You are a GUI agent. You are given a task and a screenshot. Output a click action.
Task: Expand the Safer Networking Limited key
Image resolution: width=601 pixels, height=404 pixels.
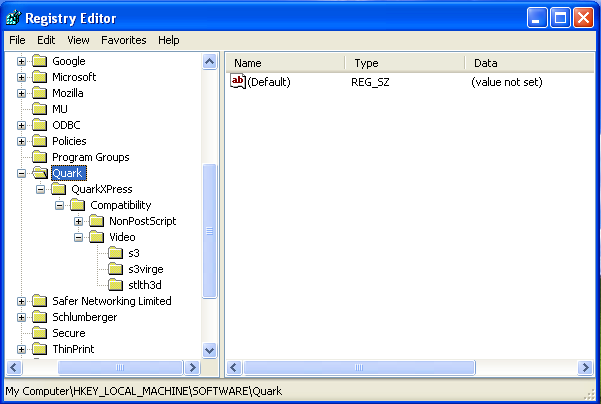(21, 302)
